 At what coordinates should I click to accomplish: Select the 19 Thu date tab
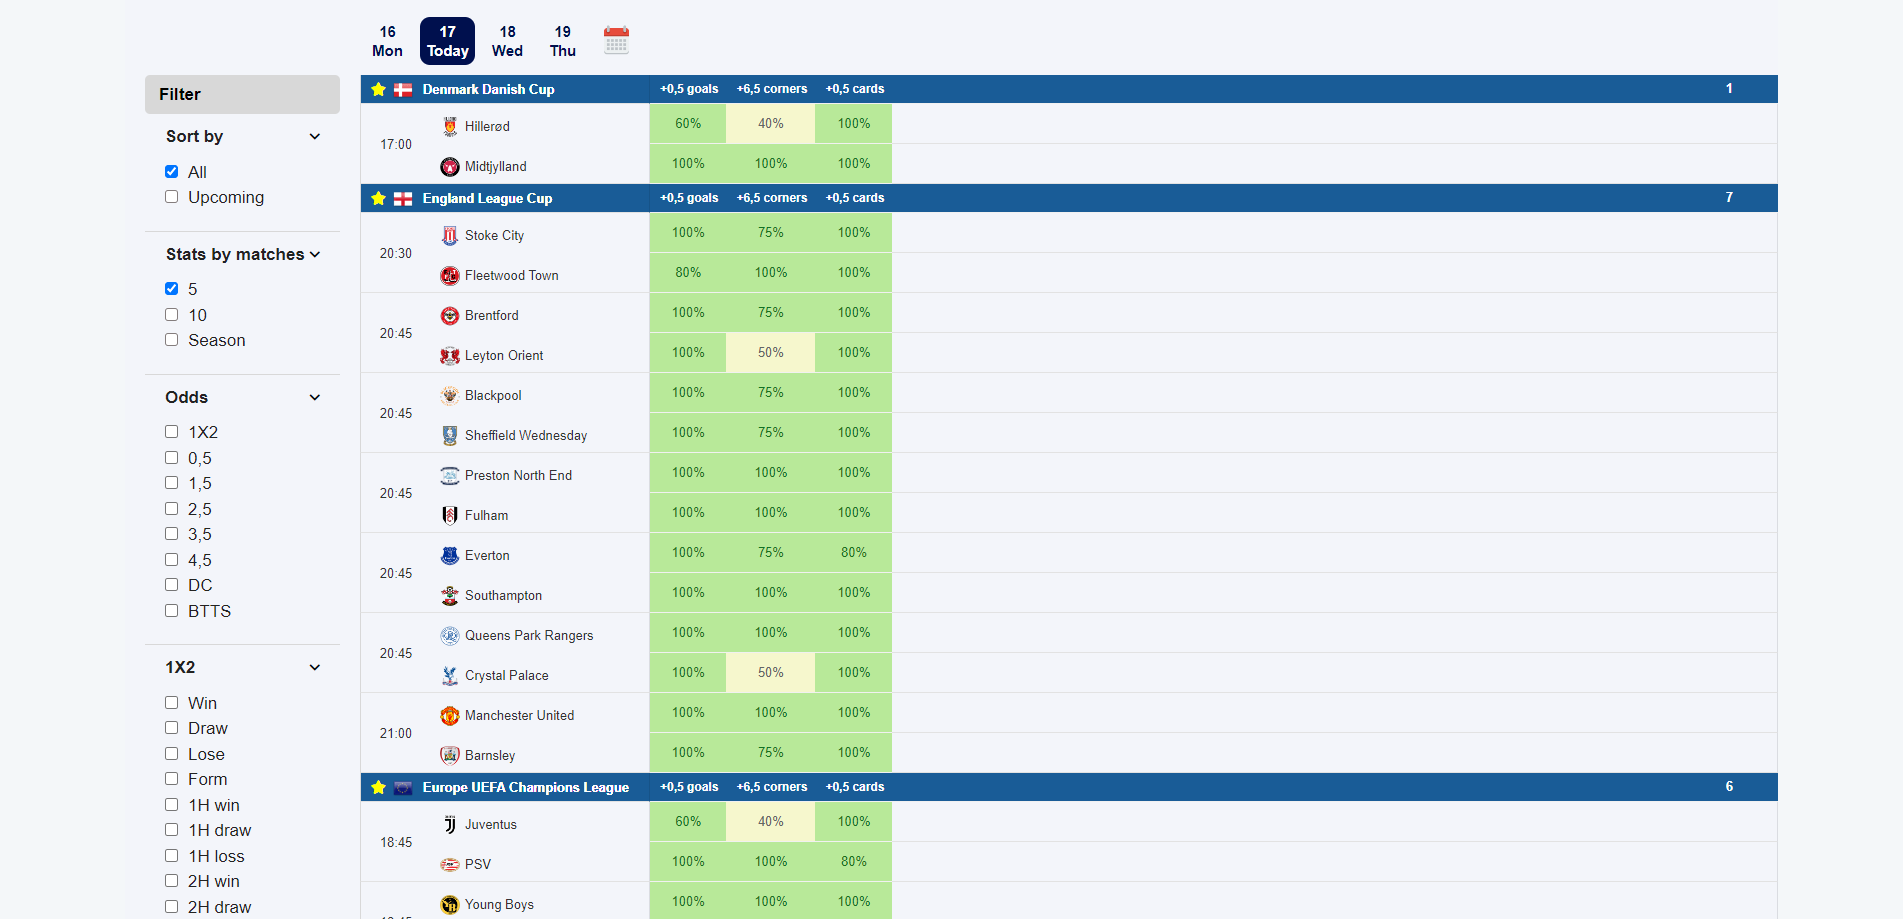pyautogui.click(x=563, y=41)
